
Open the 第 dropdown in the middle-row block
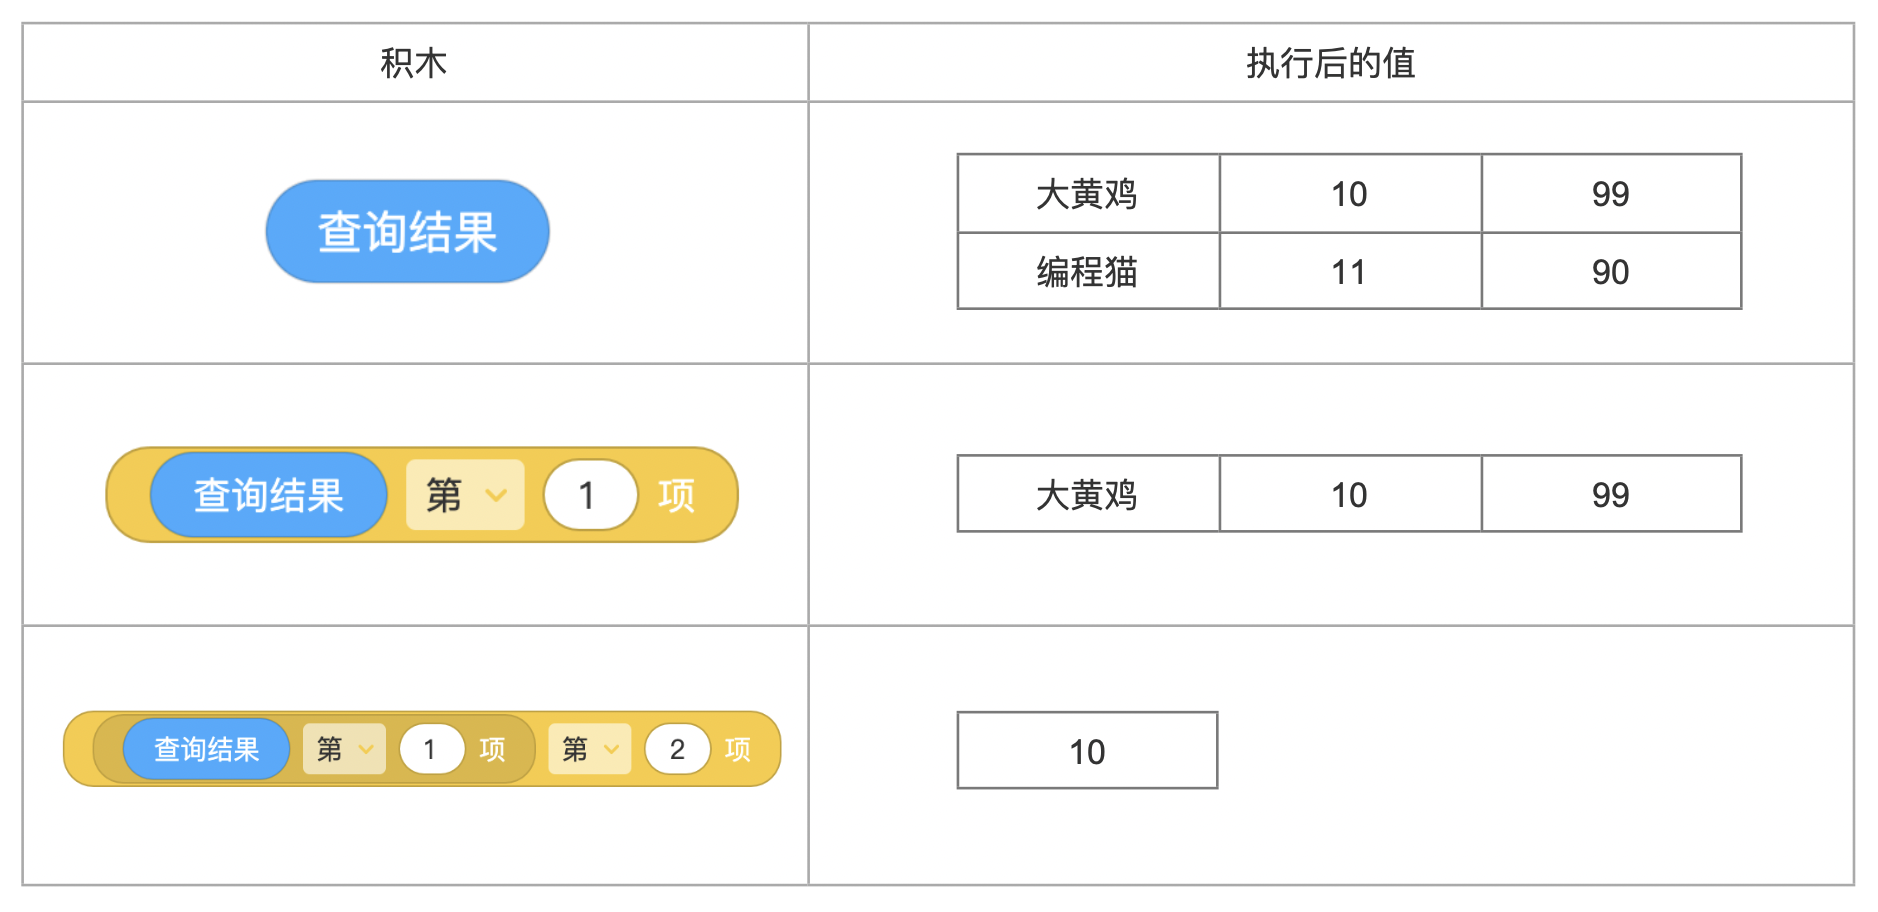[465, 495]
